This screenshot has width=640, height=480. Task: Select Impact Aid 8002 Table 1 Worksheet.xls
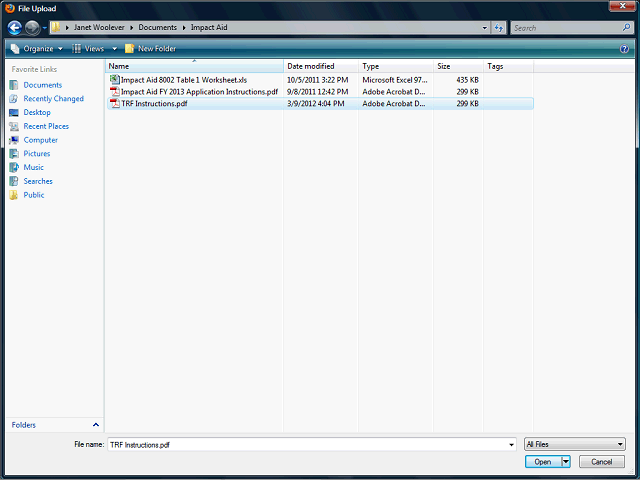184,80
